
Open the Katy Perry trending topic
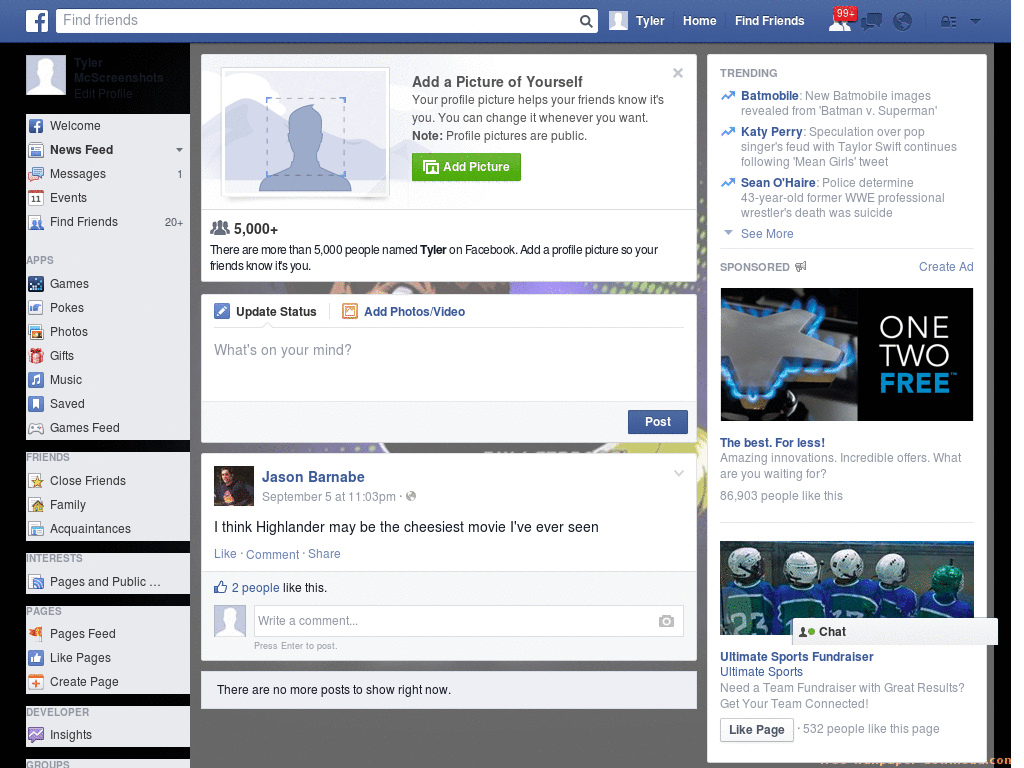[x=771, y=132]
